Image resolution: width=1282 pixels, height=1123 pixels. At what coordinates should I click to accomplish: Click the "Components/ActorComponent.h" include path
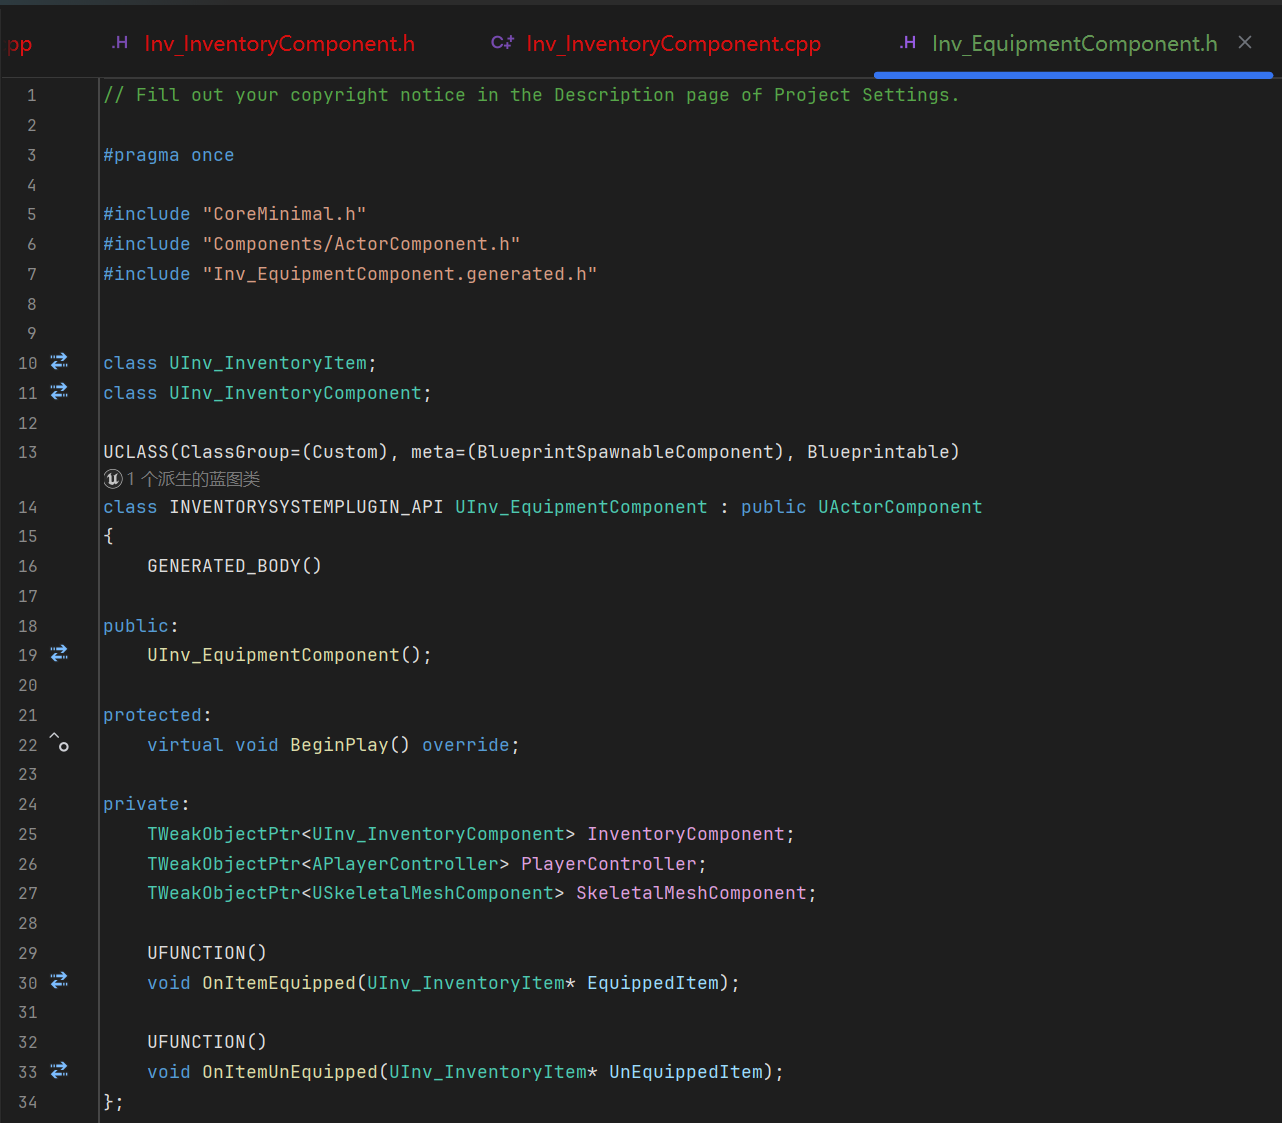click(361, 244)
